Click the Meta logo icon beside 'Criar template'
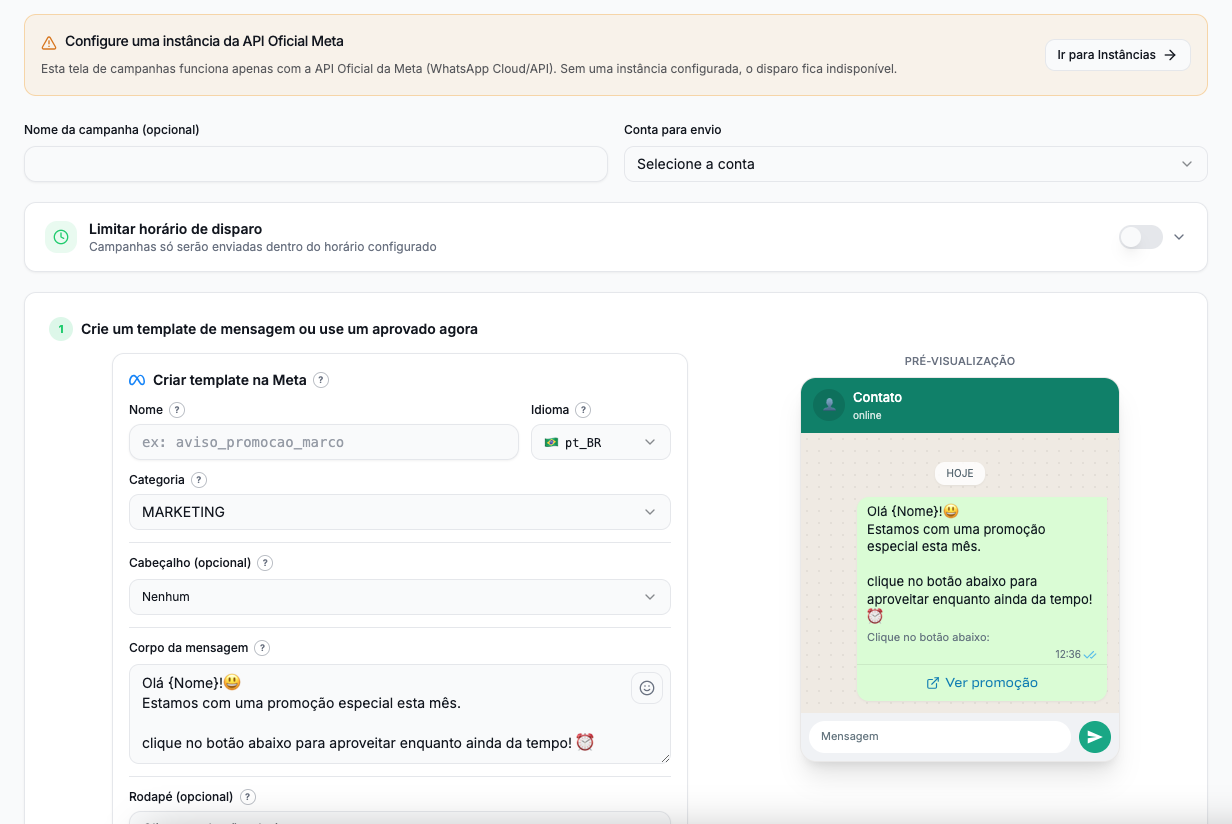This screenshot has height=824, width=1232. [x=137, y=380]
